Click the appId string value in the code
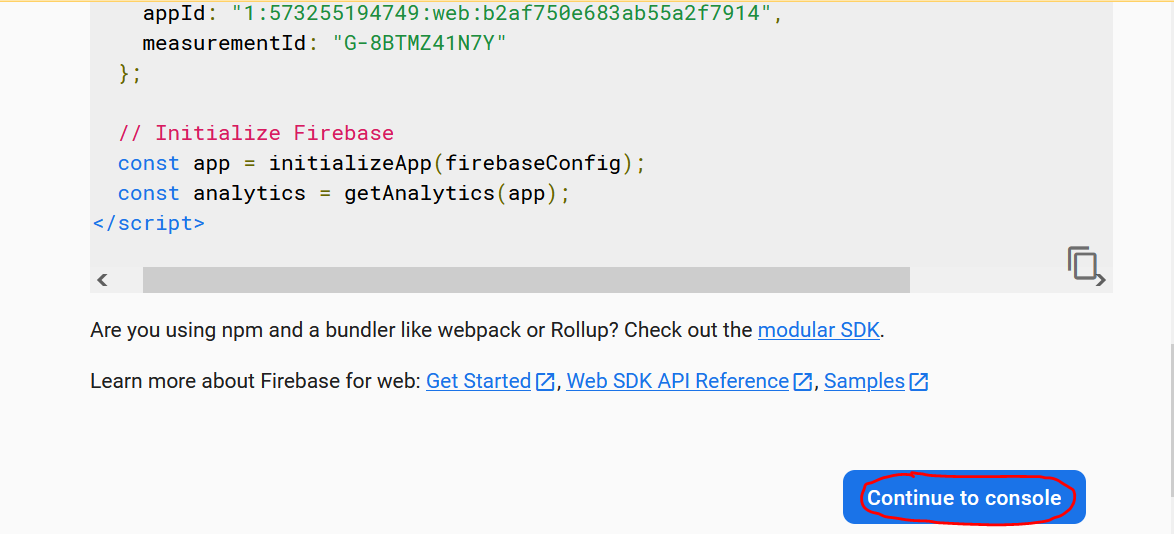 click(x=501, y=13)
